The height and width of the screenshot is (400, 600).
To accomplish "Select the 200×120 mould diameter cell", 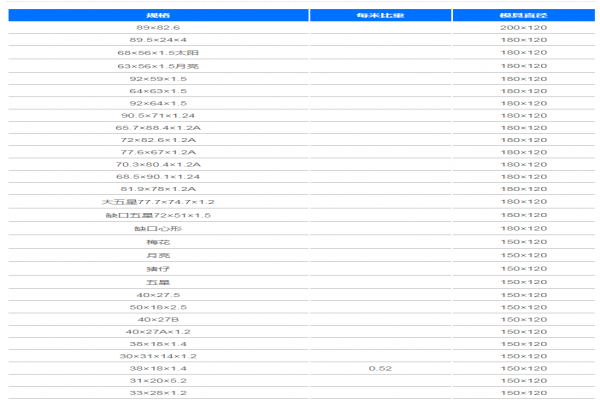I will point(523,28).
